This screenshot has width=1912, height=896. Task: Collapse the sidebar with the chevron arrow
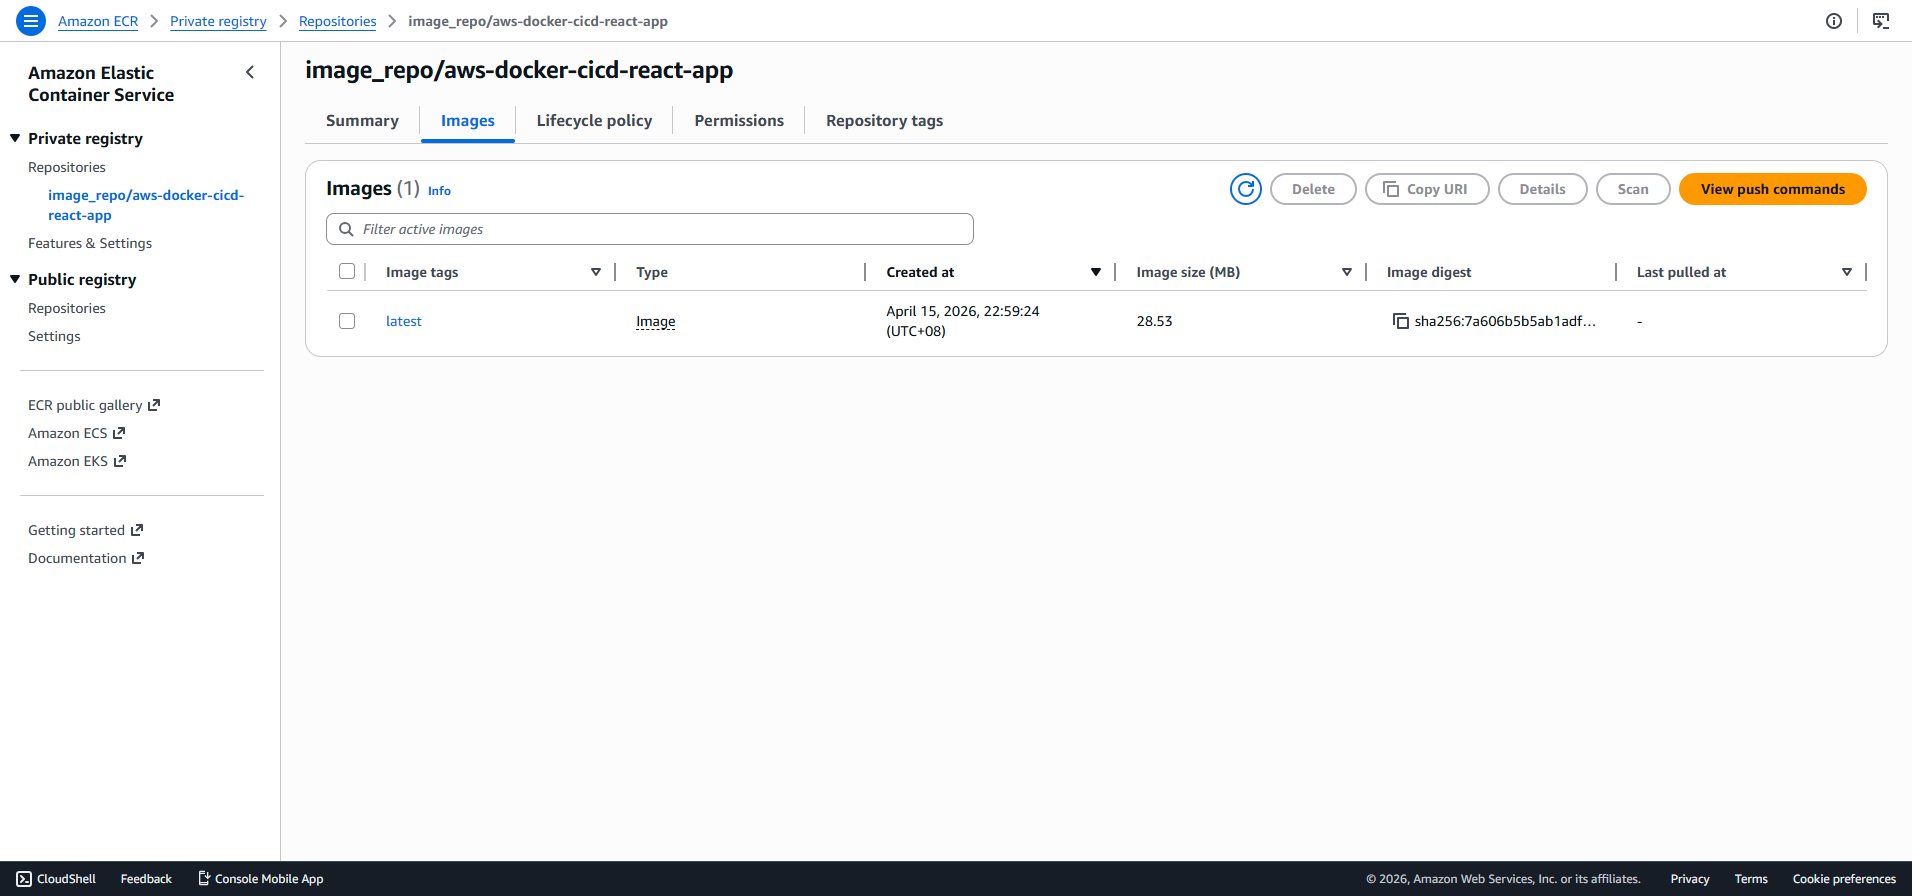pyautogui.click(x=250, y=72)
